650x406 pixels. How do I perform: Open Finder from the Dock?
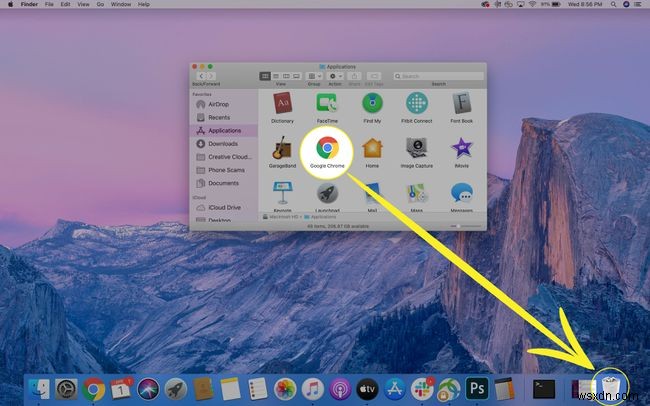[39, 389]
